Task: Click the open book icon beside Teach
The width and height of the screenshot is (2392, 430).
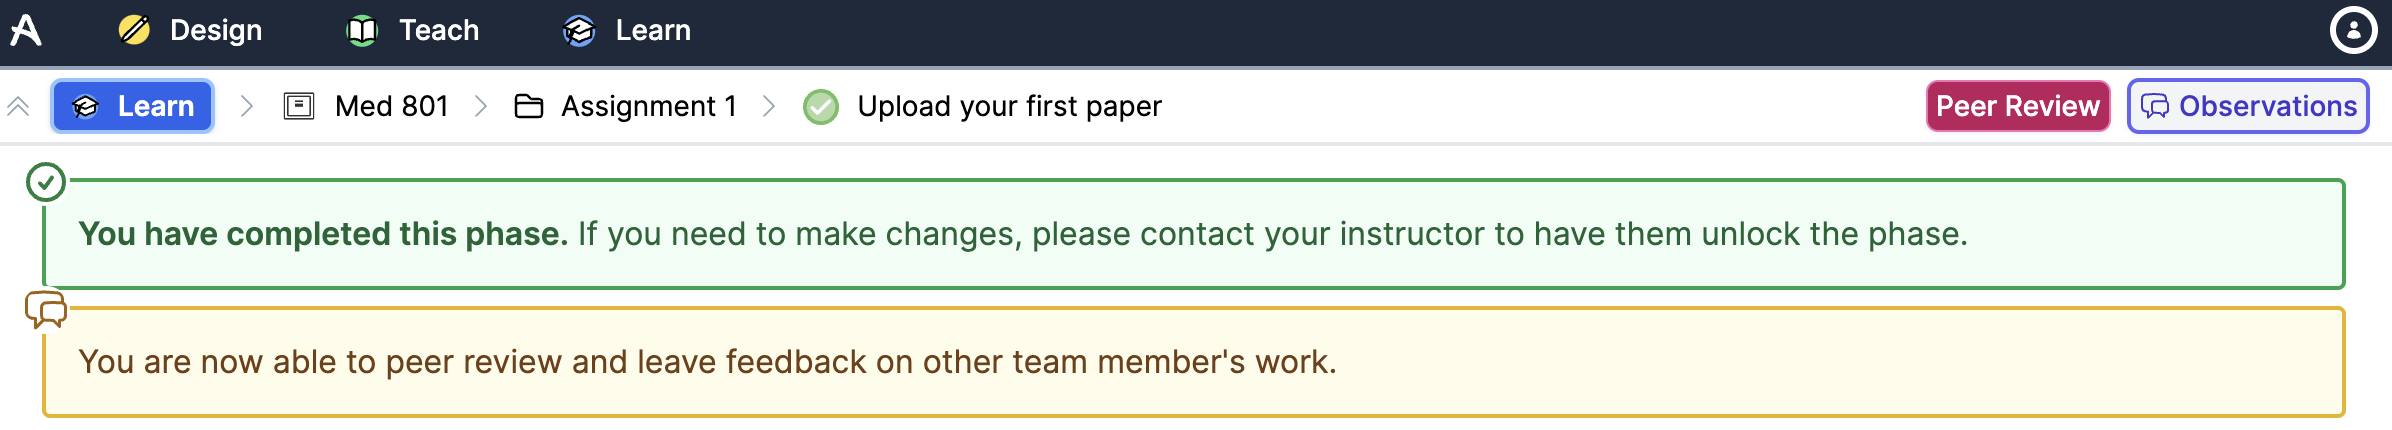Action: point(362,31)
